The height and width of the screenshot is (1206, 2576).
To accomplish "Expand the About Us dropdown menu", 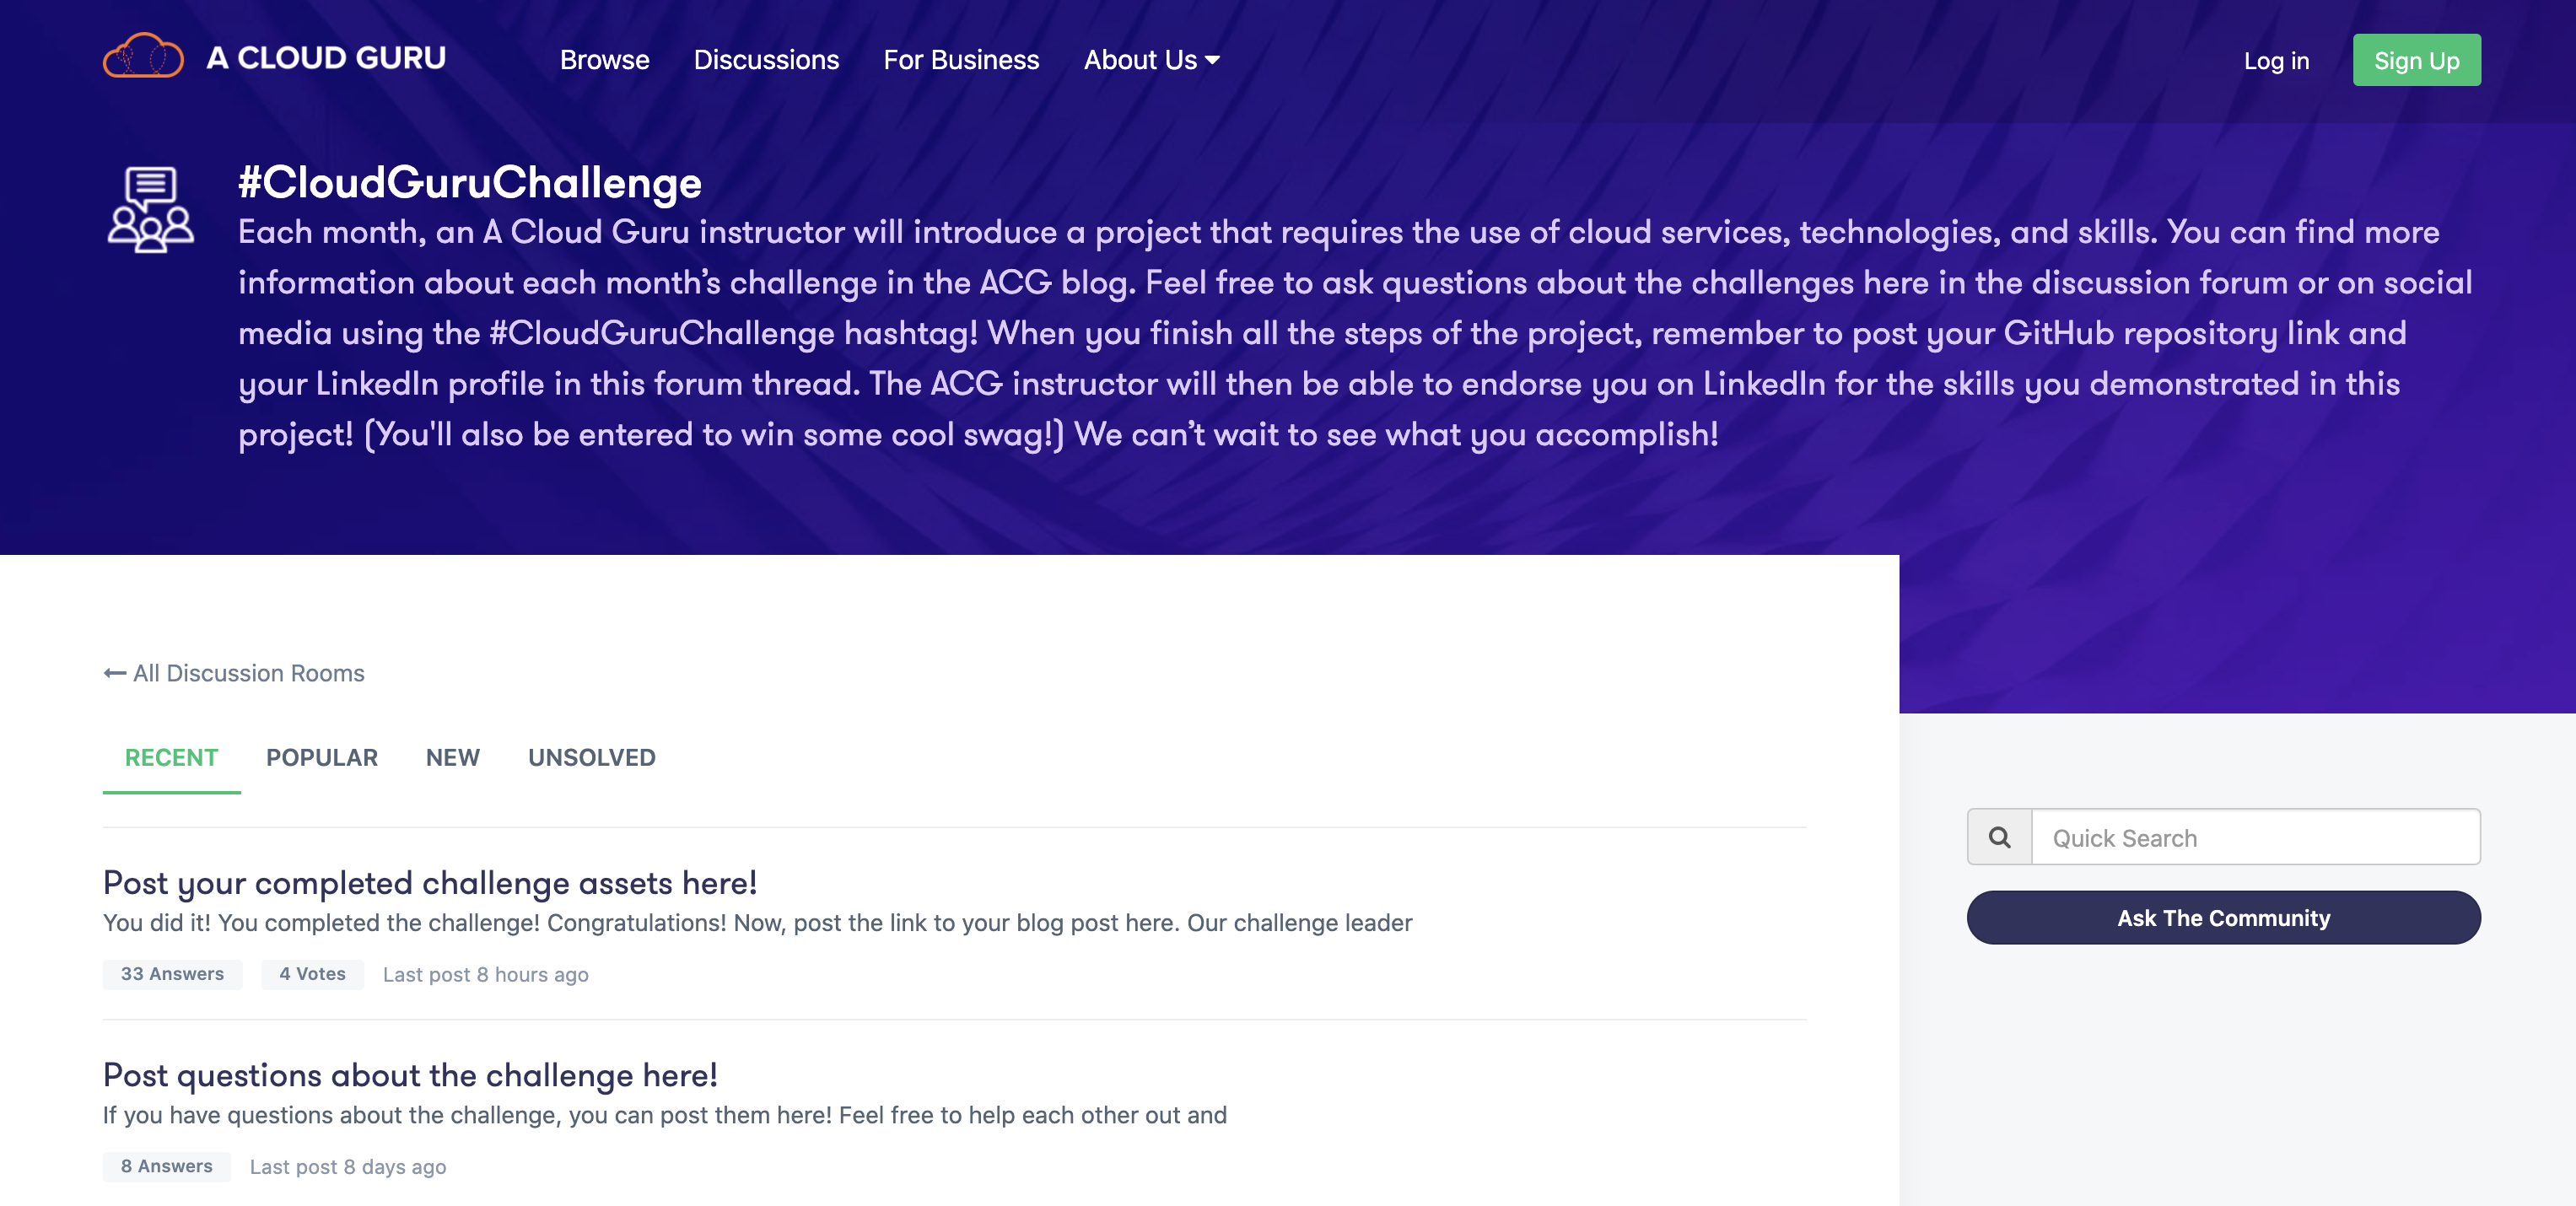I will 1151,60.
